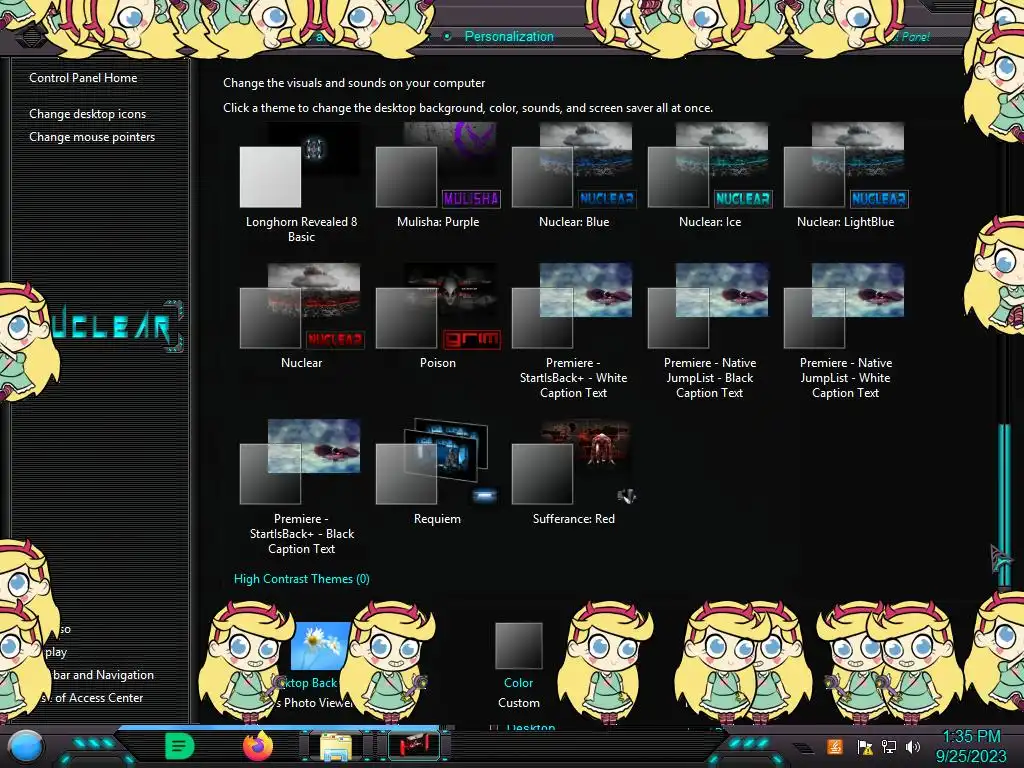Viewport: 1024px width, 768px height.
Task: Select the Mulisha: Purple theme
Action: click(x=438, y=176)
